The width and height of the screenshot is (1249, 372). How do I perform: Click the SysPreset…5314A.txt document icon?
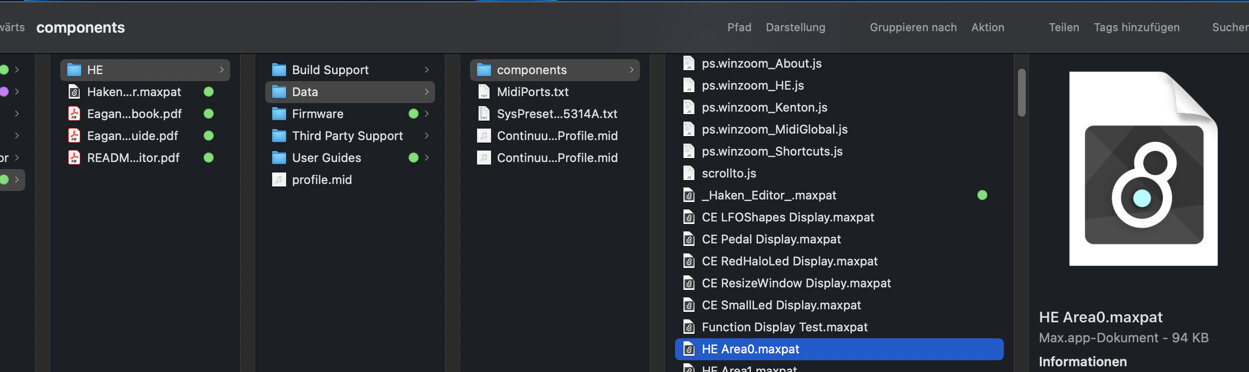[x=484, y=114]
